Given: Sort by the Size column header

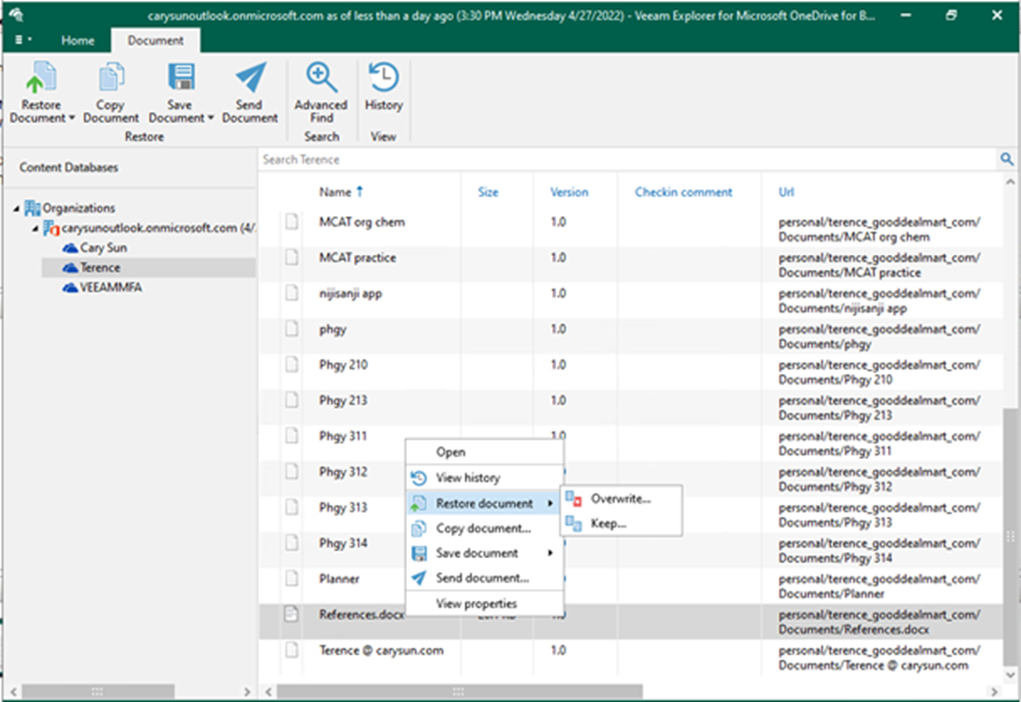Looking at the screenshot, I should click(x=488, y=191).
